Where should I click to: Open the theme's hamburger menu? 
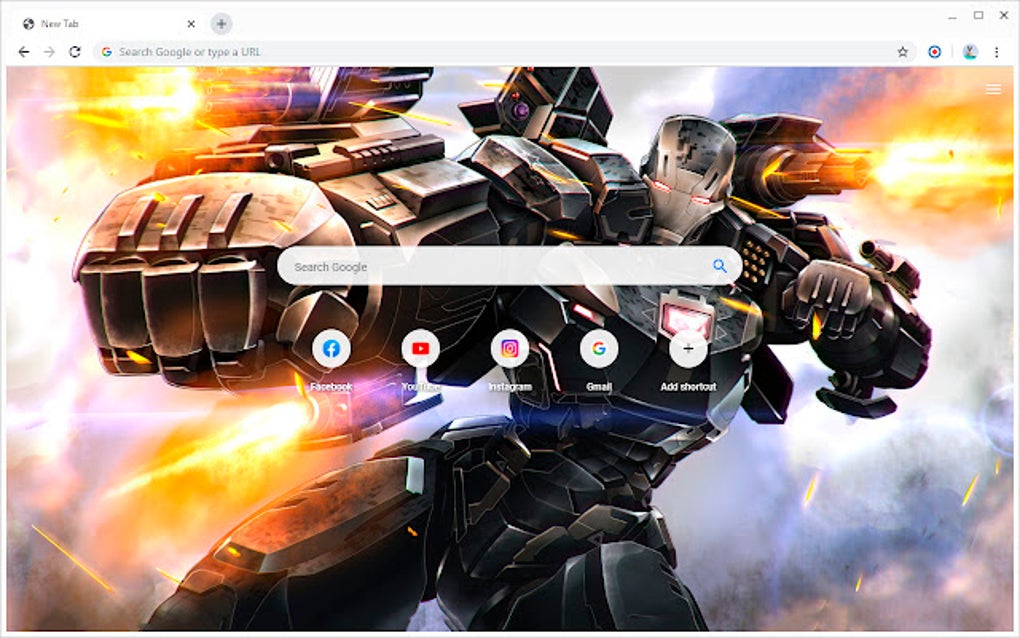(993, 89)
